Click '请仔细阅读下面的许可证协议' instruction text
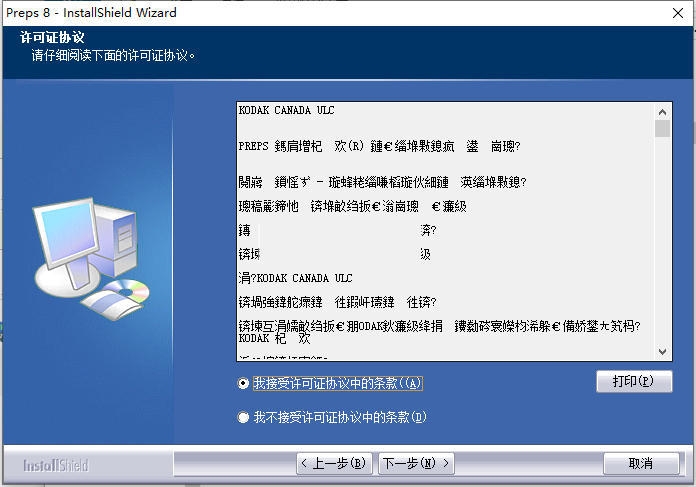This screenshot has width=696, height=487. point(113,55)
